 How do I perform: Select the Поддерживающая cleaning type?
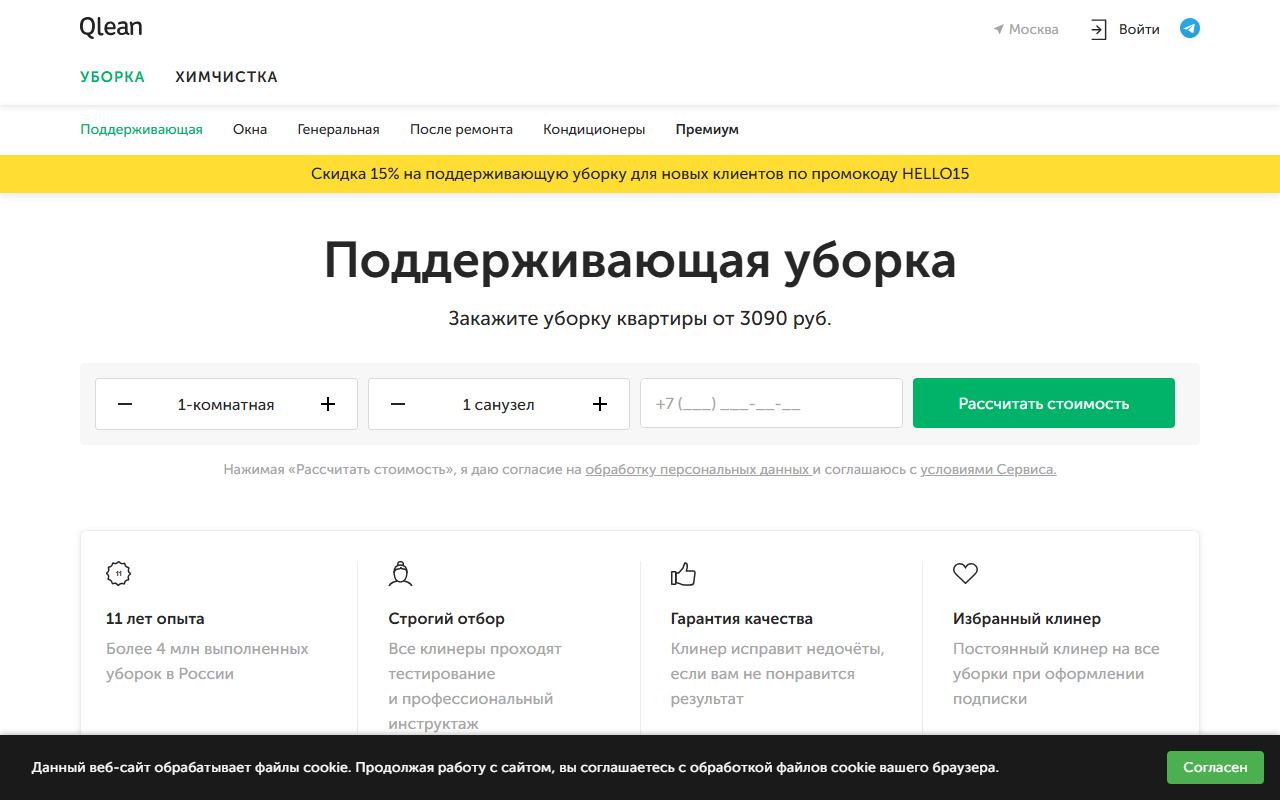[x=142, y=130]
